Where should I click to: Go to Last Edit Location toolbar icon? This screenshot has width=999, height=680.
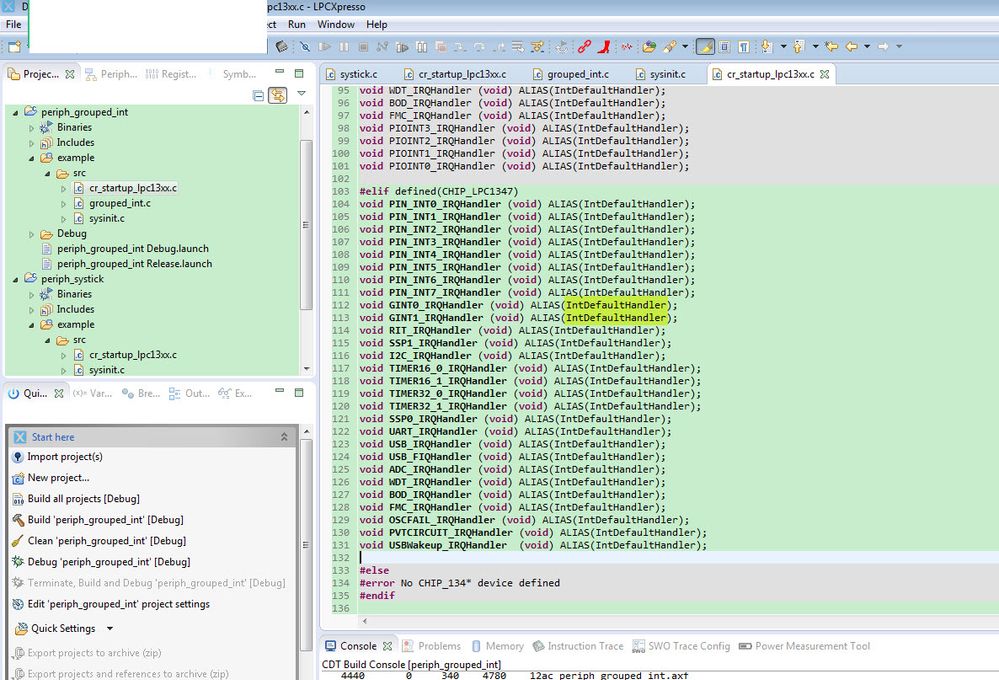(831, 47)
